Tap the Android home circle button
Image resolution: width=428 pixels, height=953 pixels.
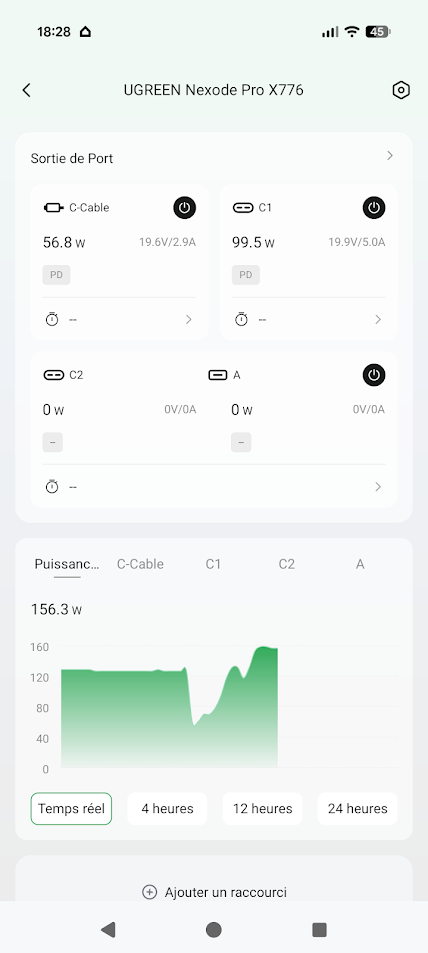tap(213, 929)
